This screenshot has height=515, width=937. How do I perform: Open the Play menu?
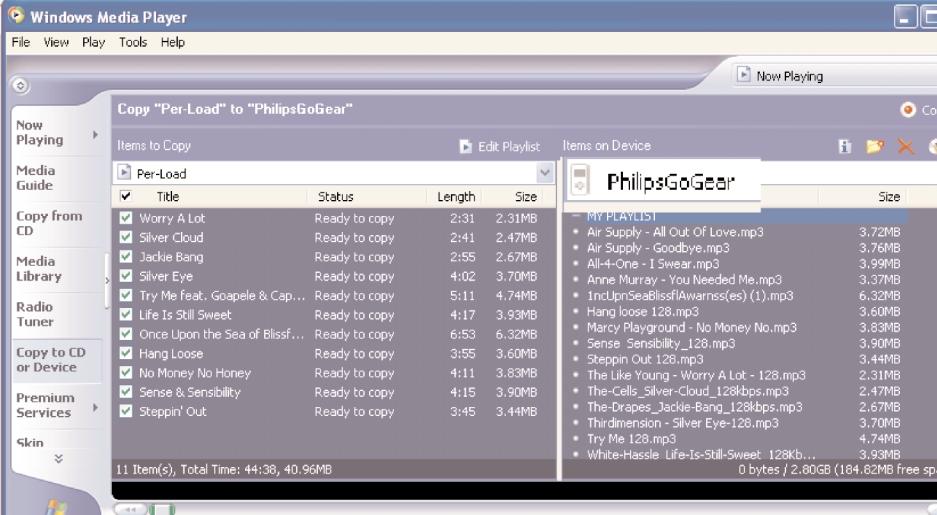coord(93,42)
